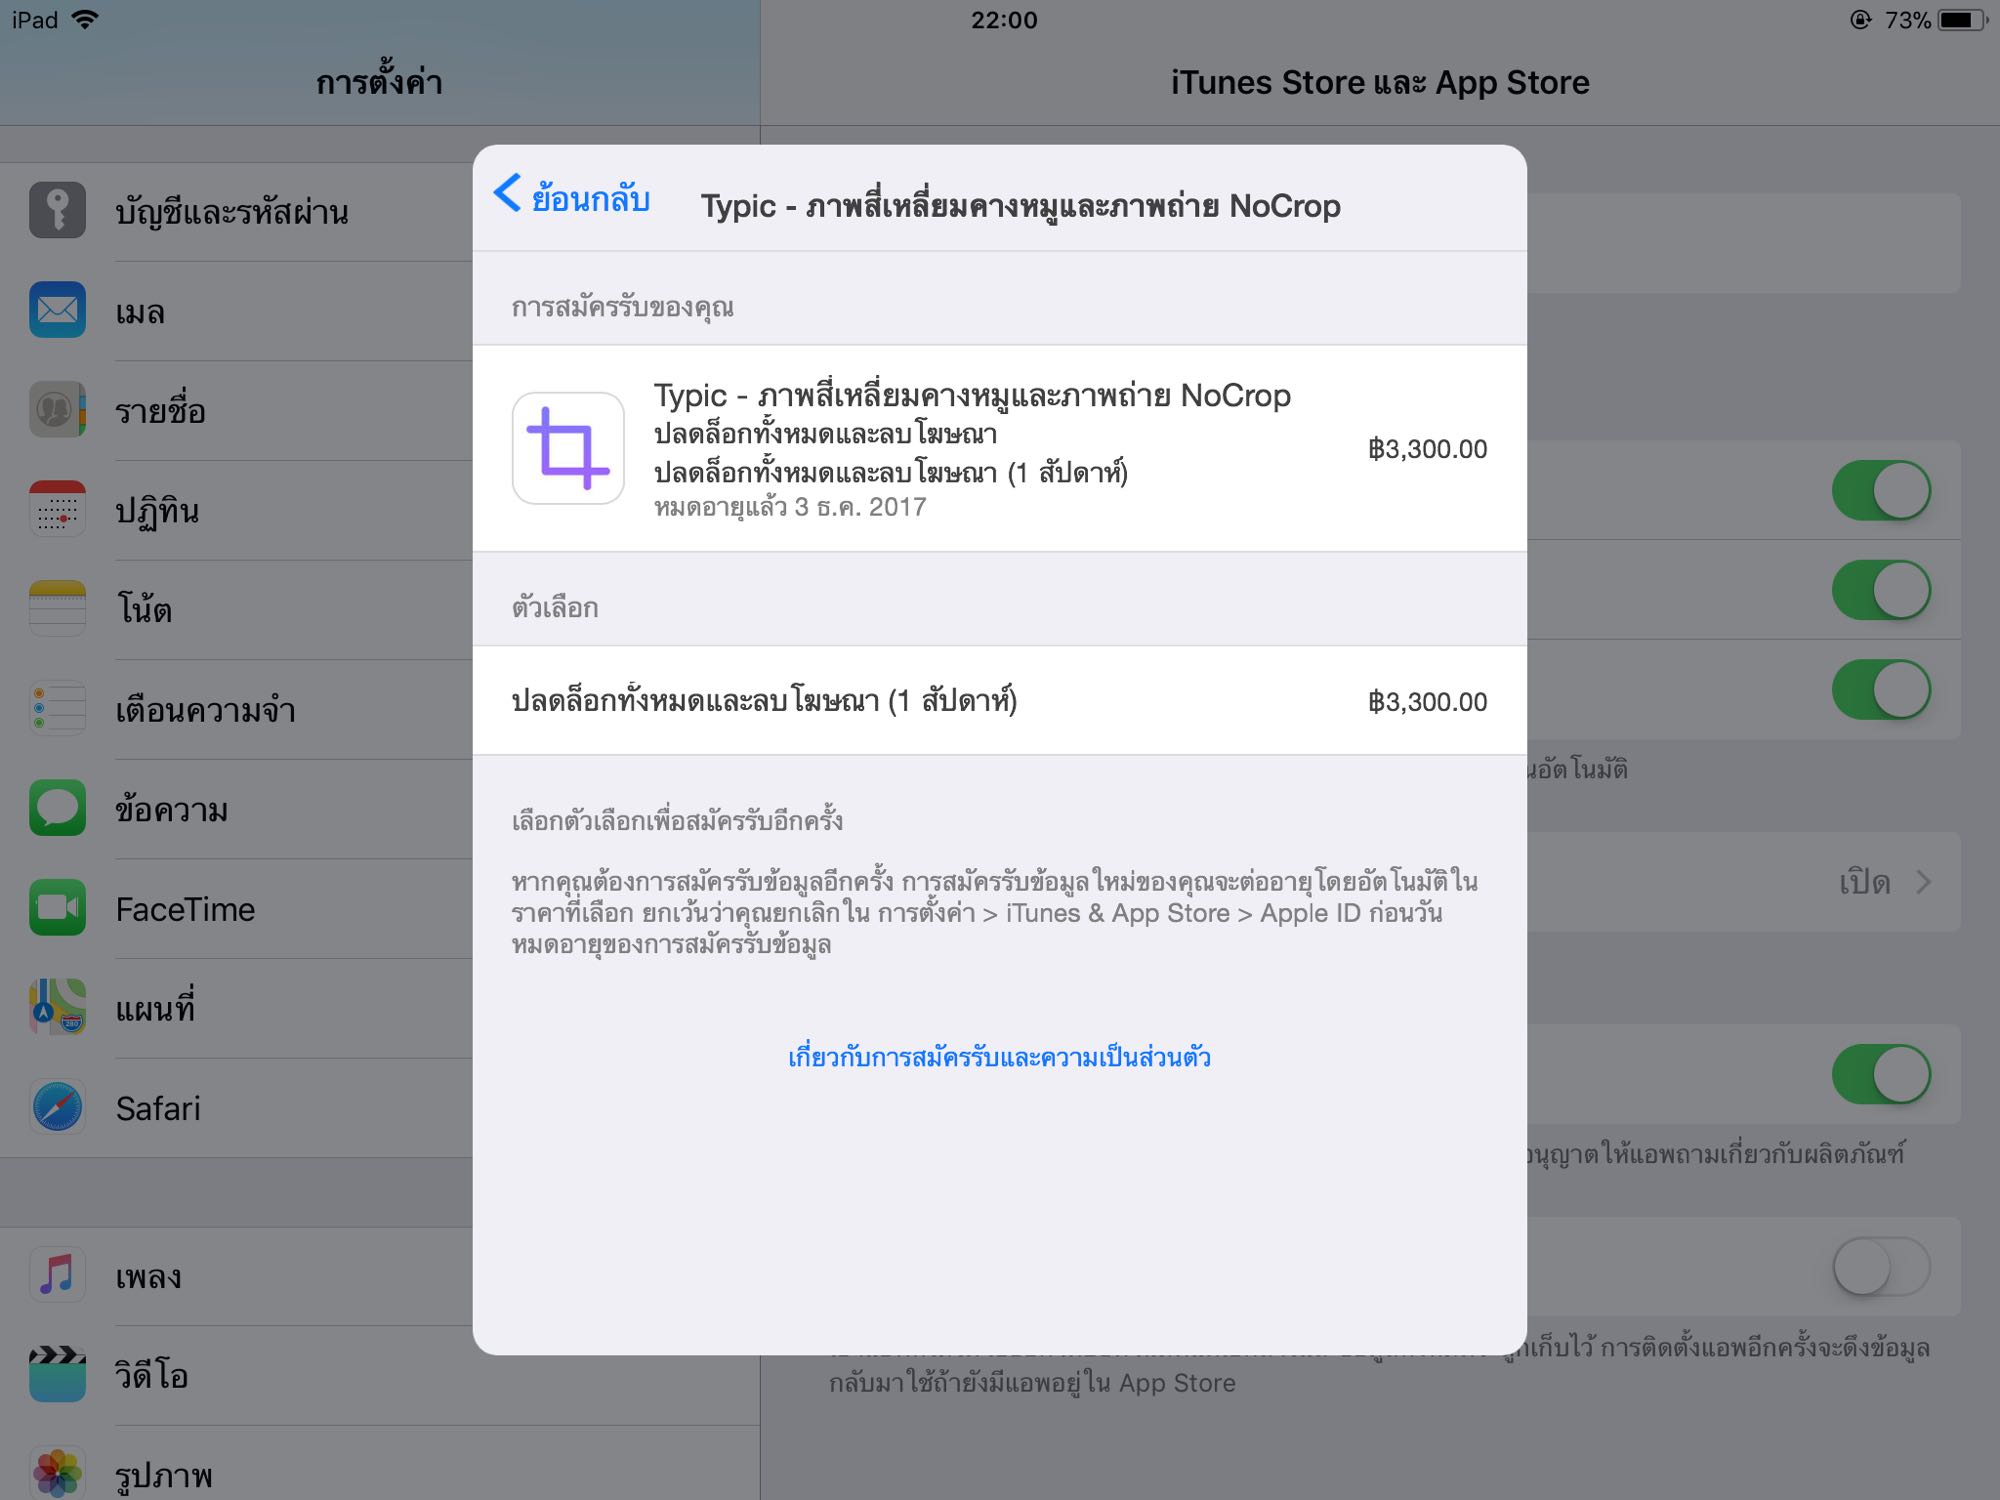Image resolution: width=2000 pixels, height=1500 pixels.
Task: Select the FaceTime camera icon
Action: click(57, 908)
